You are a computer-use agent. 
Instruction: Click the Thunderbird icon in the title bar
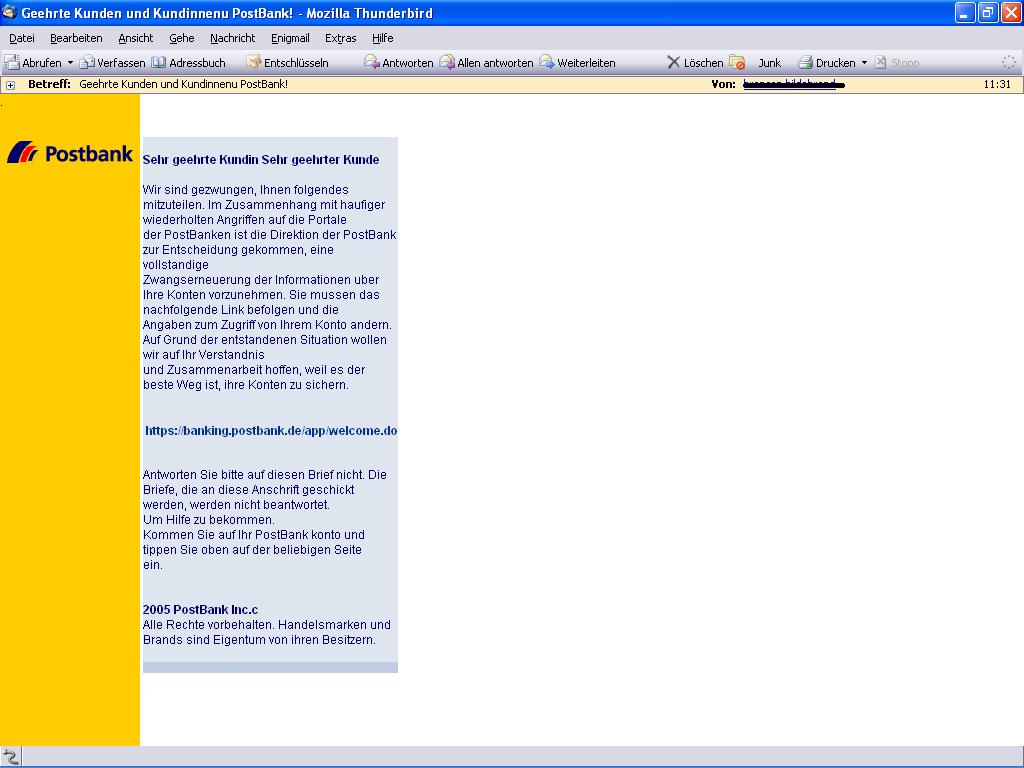click(x=9, y=12)
